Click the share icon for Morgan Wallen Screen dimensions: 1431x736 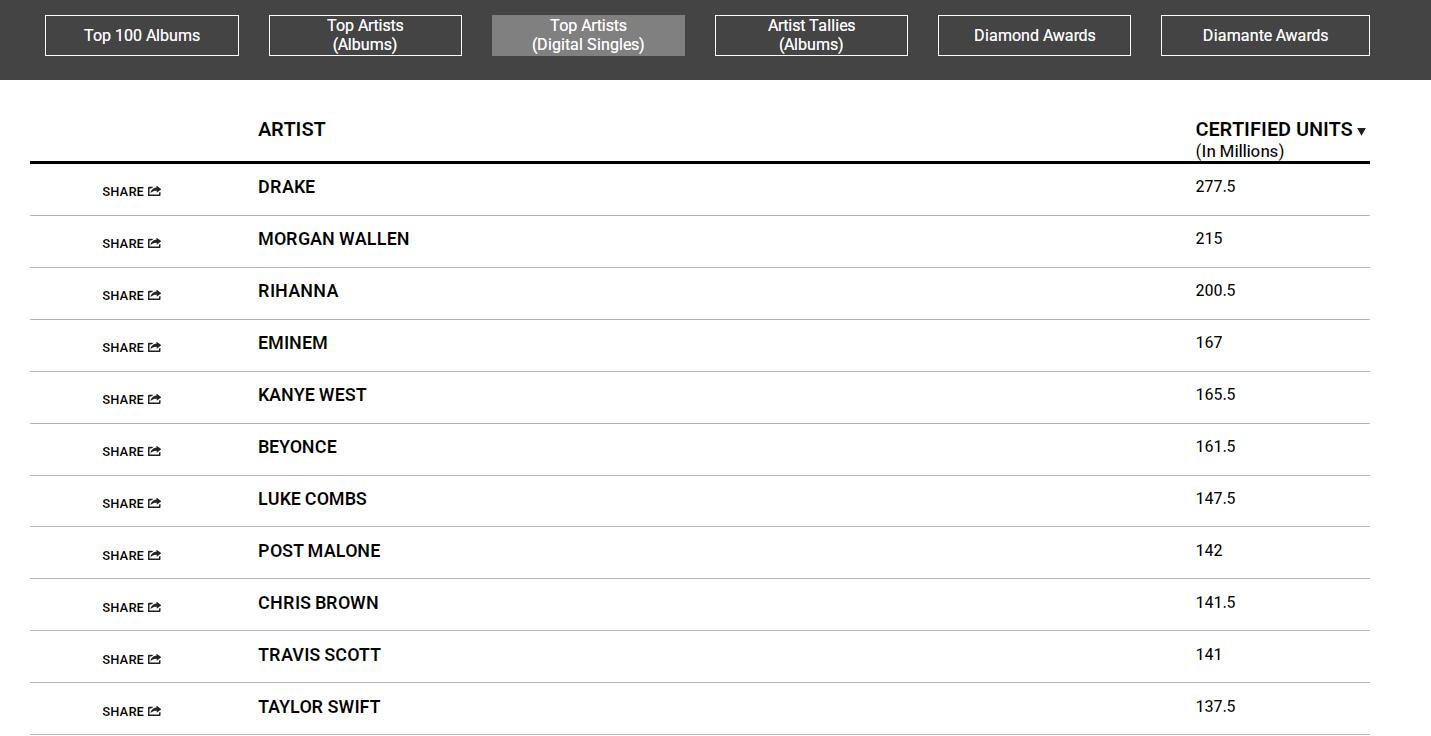[x=154, y=243]
